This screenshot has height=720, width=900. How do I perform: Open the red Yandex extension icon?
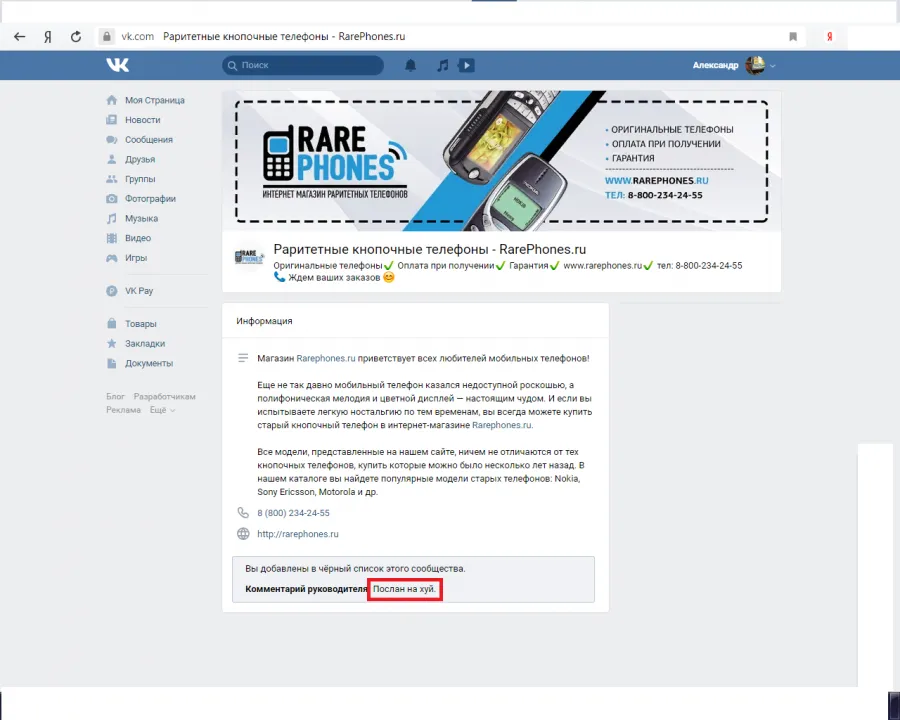829,37
